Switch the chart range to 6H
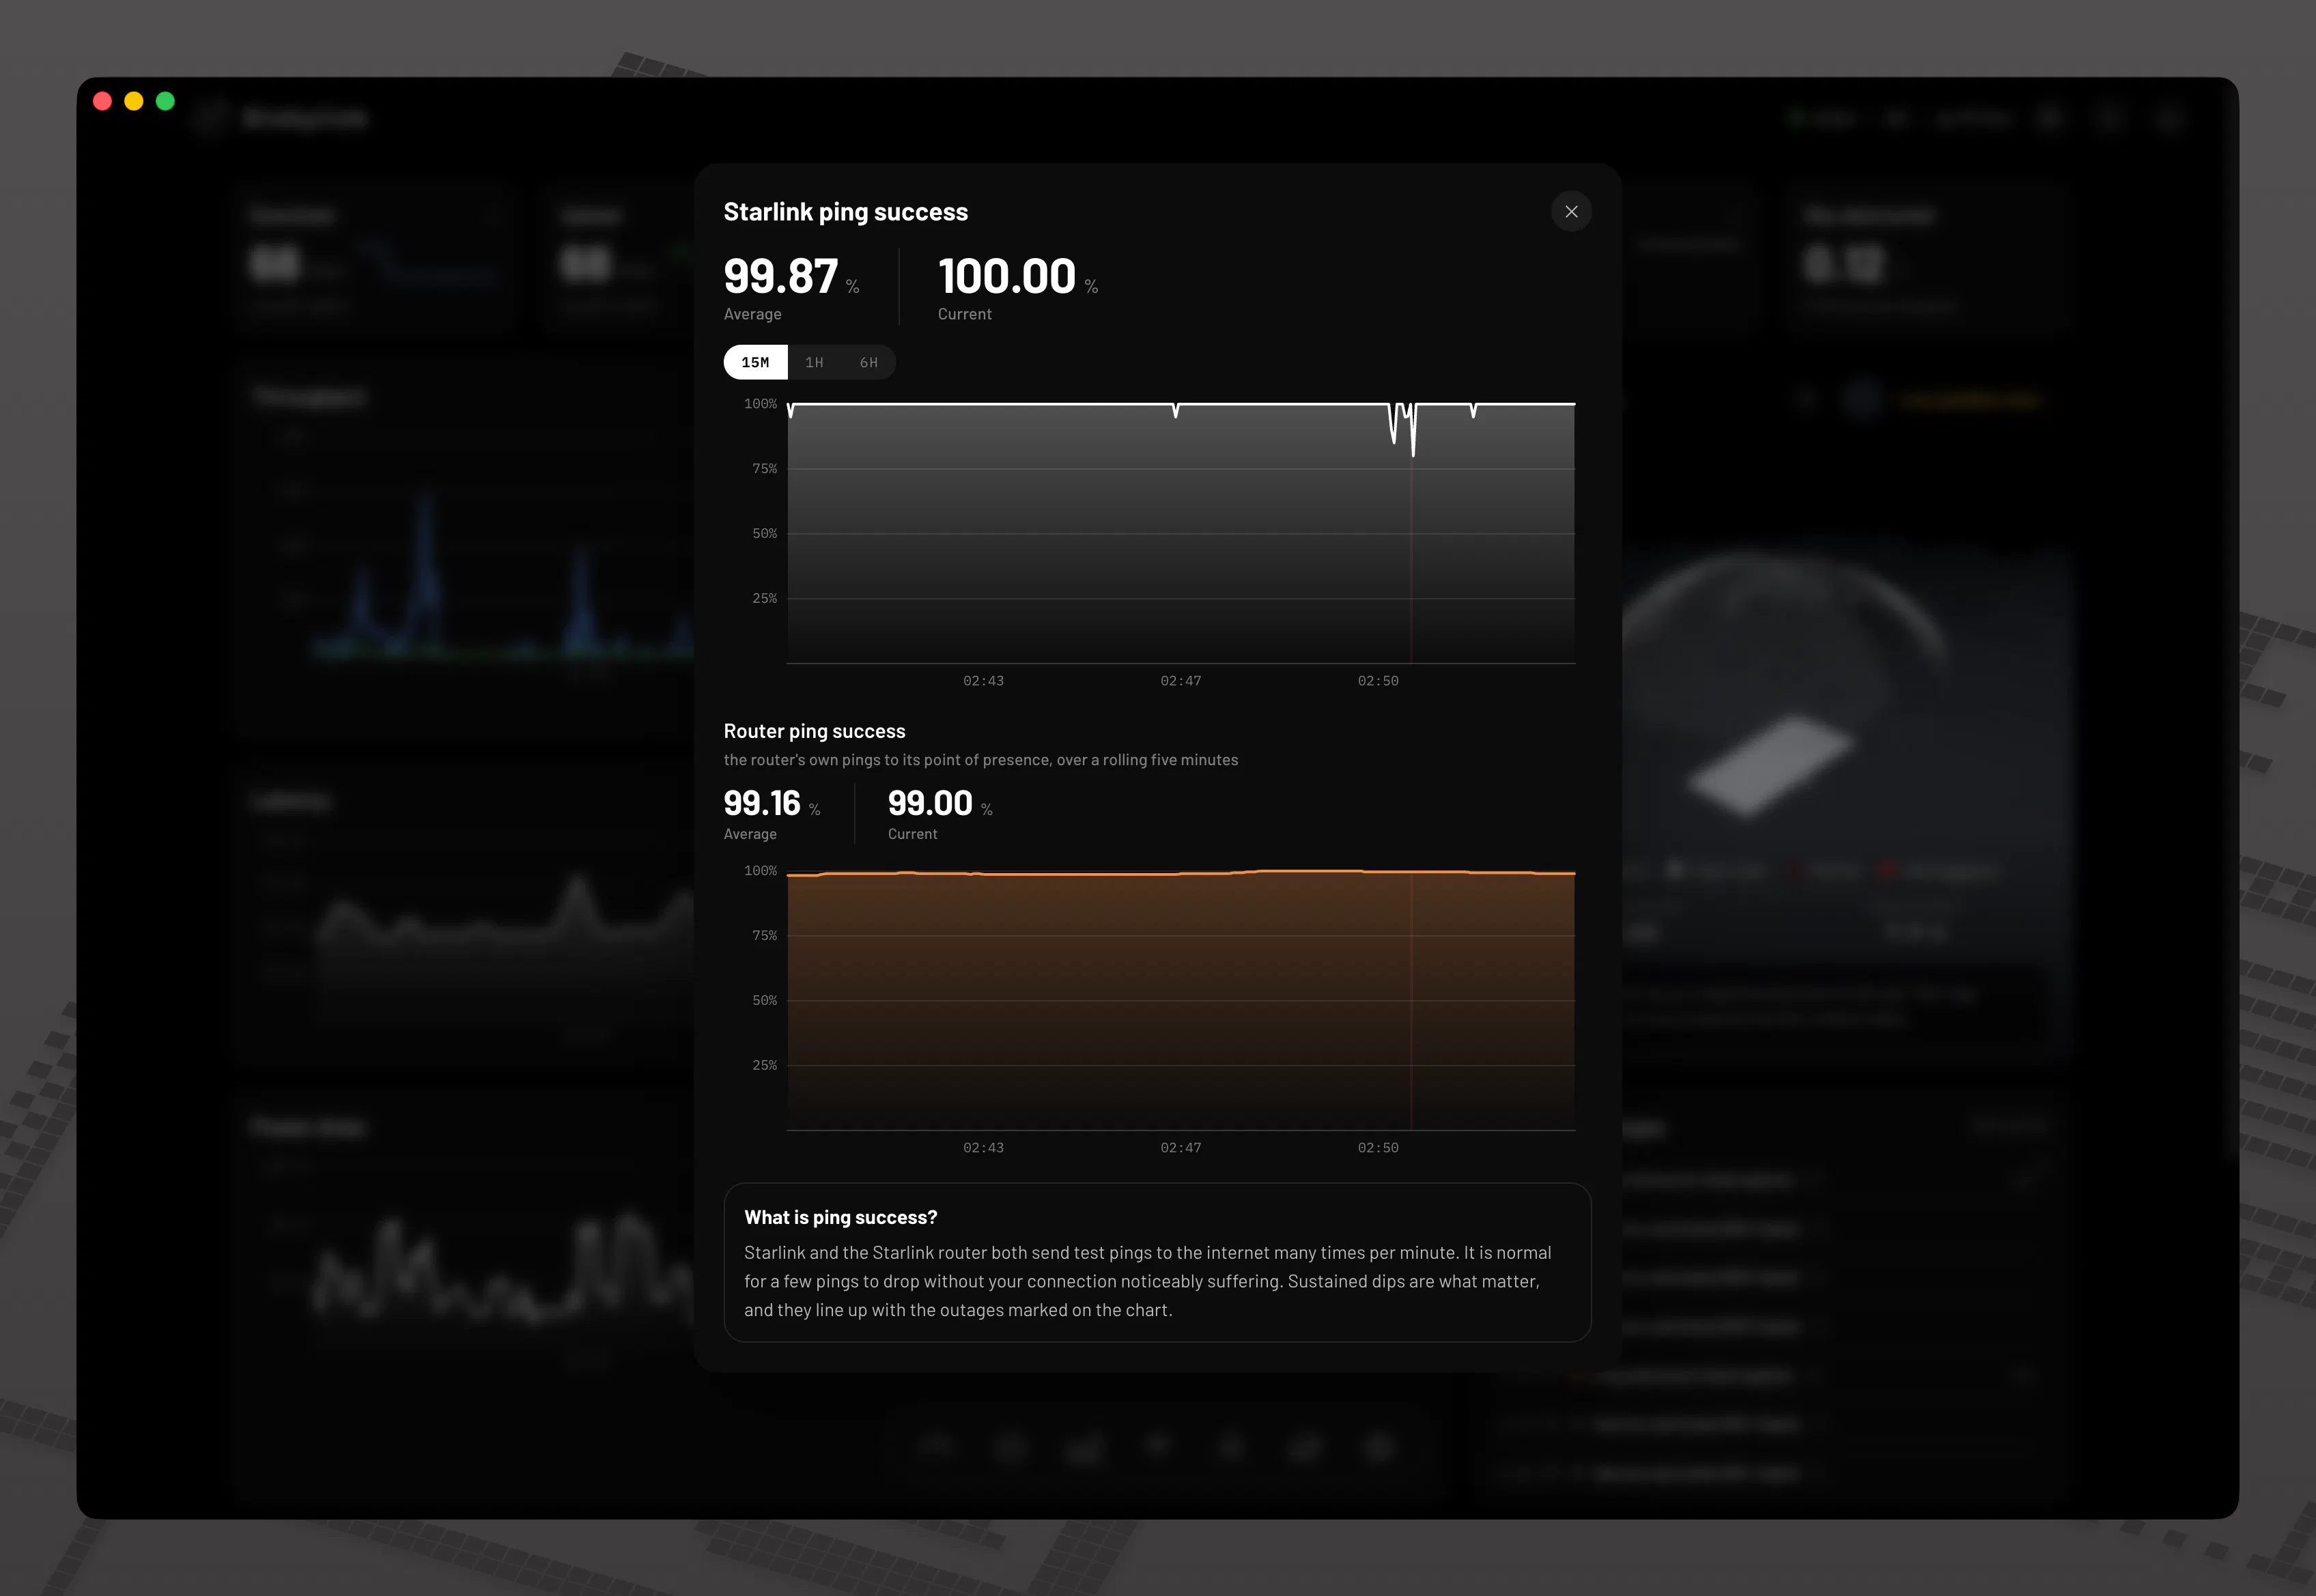2316x1596 pixels. [868, 362]
